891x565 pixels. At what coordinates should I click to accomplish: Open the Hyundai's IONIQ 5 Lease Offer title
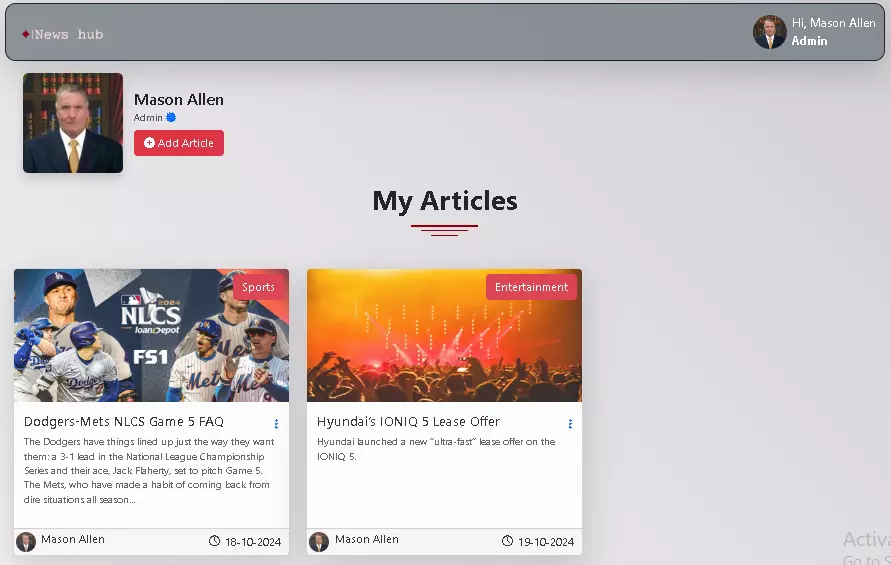409,421
